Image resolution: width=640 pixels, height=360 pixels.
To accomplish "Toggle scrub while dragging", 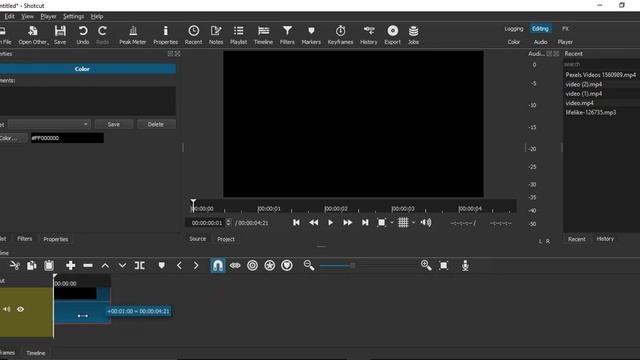I will 235,266.
